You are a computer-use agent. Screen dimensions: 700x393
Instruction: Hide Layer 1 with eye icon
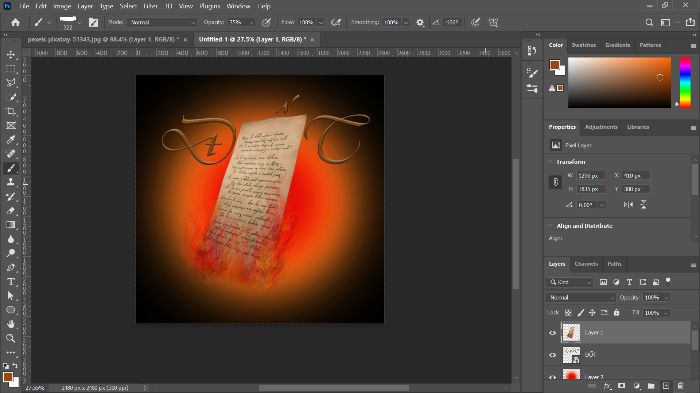pyautogui.click(x=552, y=333)
